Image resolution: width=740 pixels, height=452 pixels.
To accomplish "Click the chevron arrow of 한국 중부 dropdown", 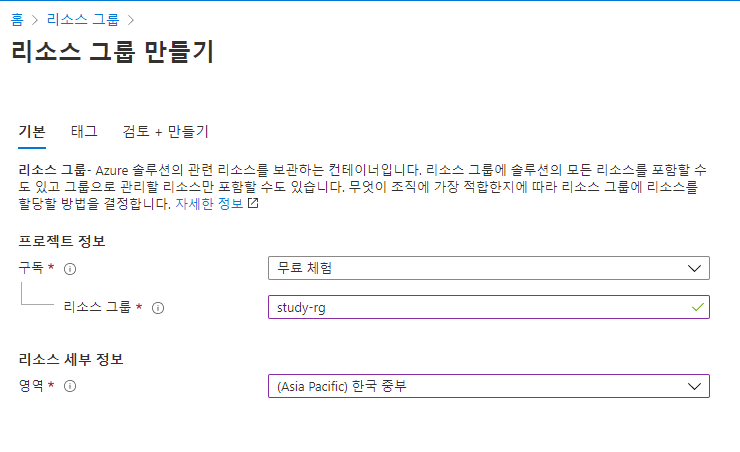I will point(694,386).
